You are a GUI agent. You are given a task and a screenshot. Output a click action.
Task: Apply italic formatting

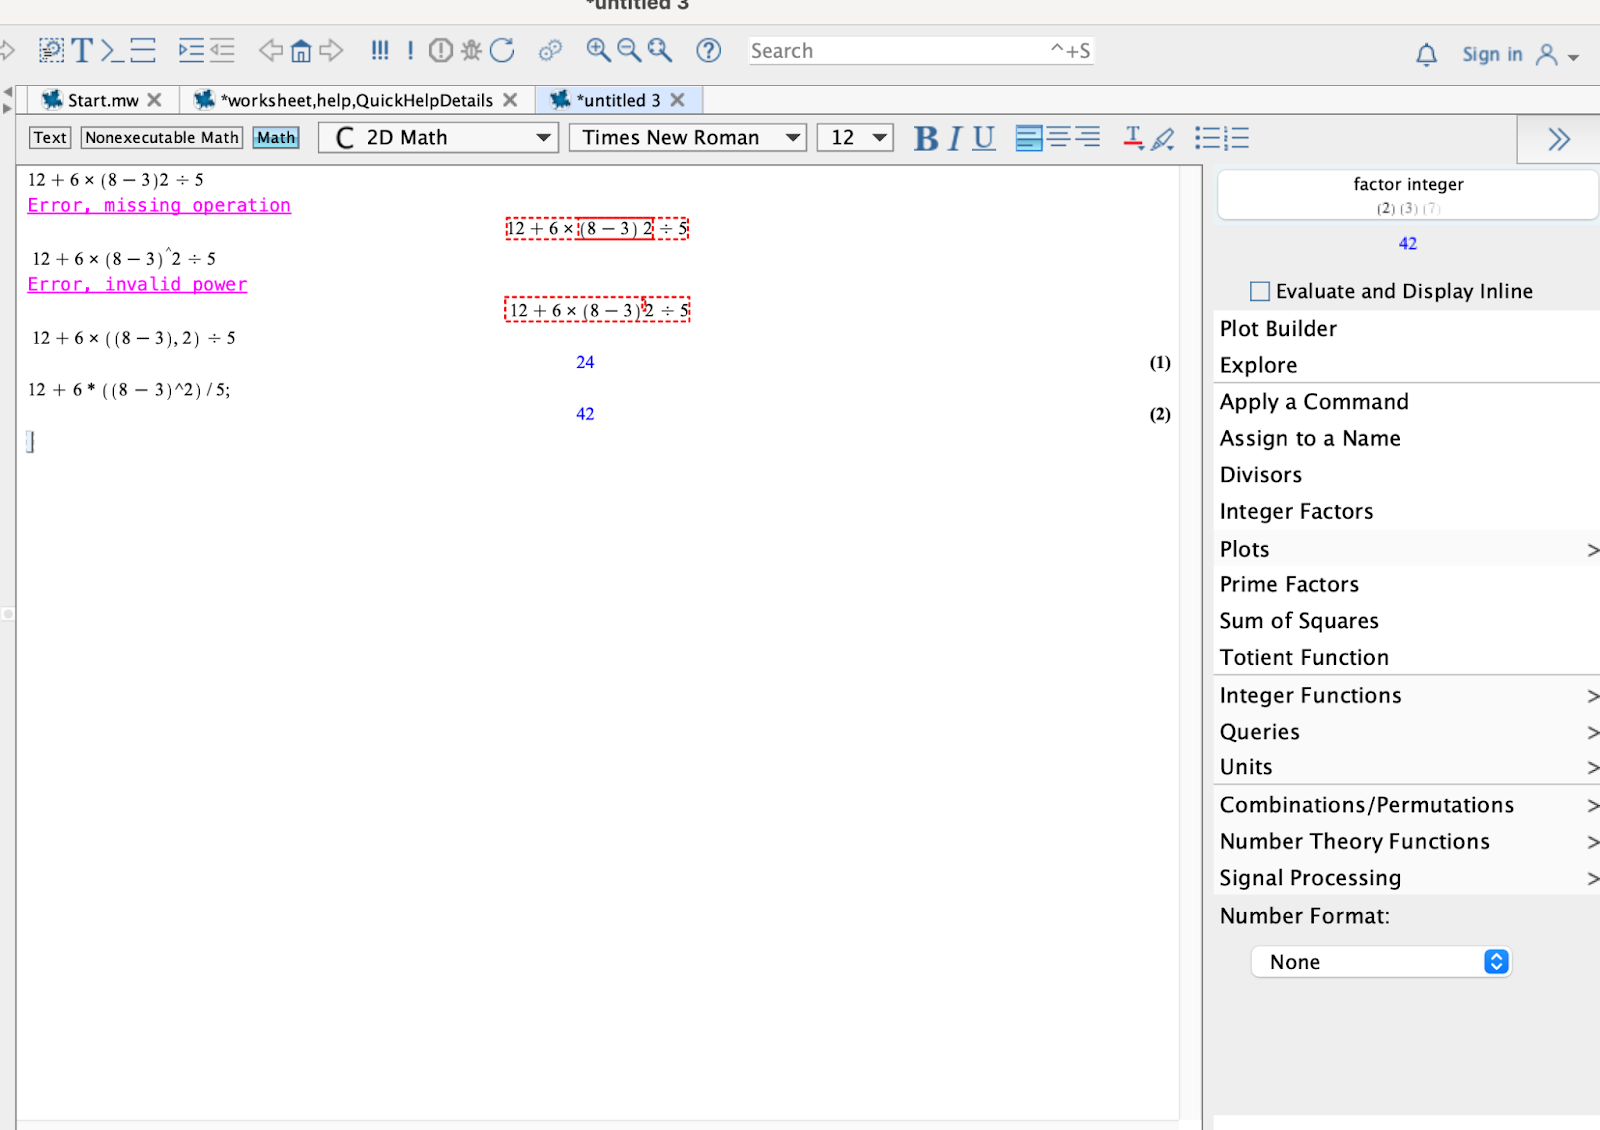click(x=953, y=139)
